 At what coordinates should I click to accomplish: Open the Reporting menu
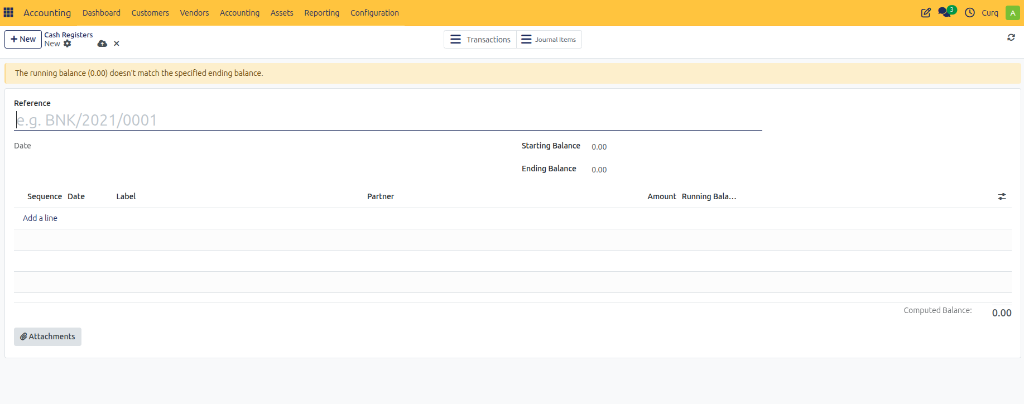tap(322, 13)
